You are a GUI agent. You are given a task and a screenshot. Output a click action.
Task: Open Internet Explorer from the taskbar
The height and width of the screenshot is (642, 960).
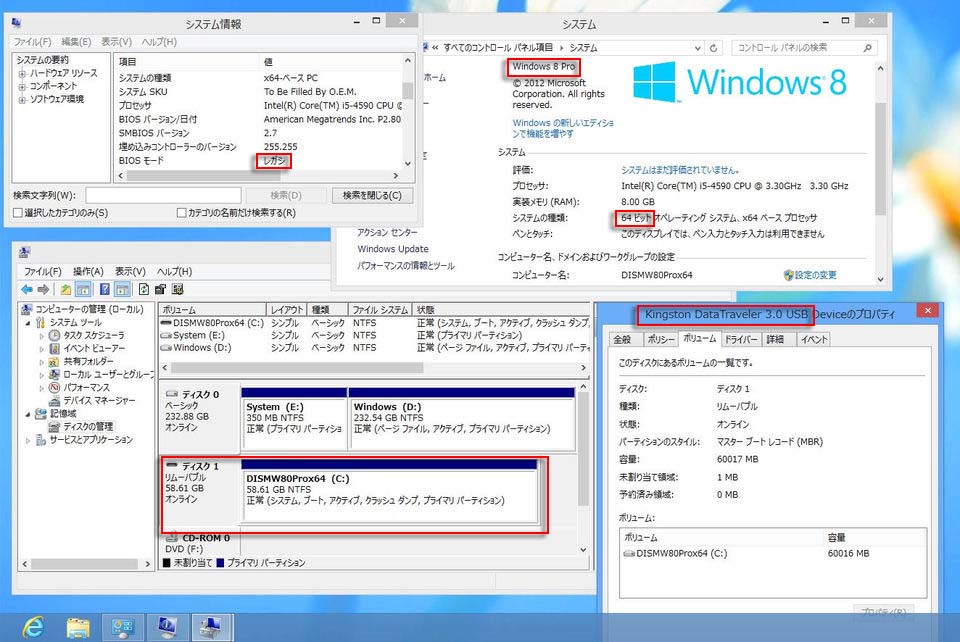[x=33, y=627]
